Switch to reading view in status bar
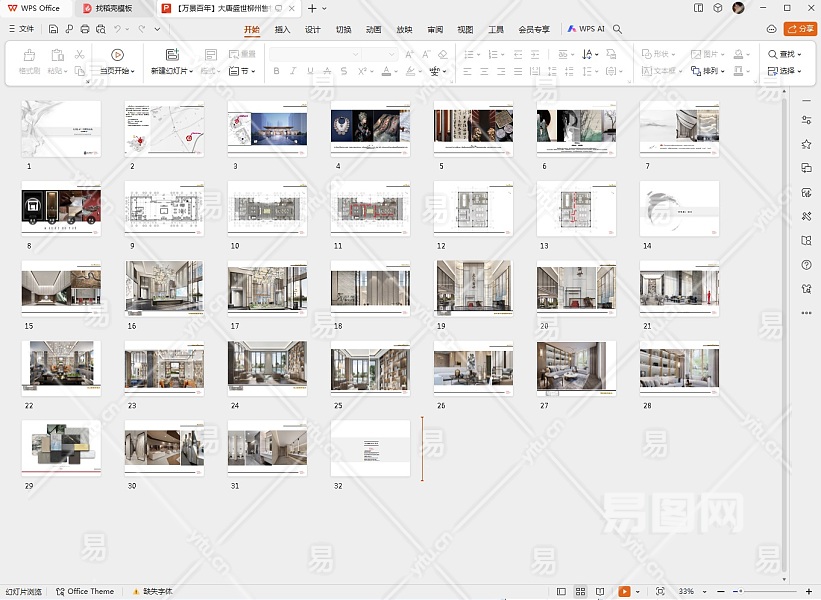The image size is (821, 600). (601, 591)
